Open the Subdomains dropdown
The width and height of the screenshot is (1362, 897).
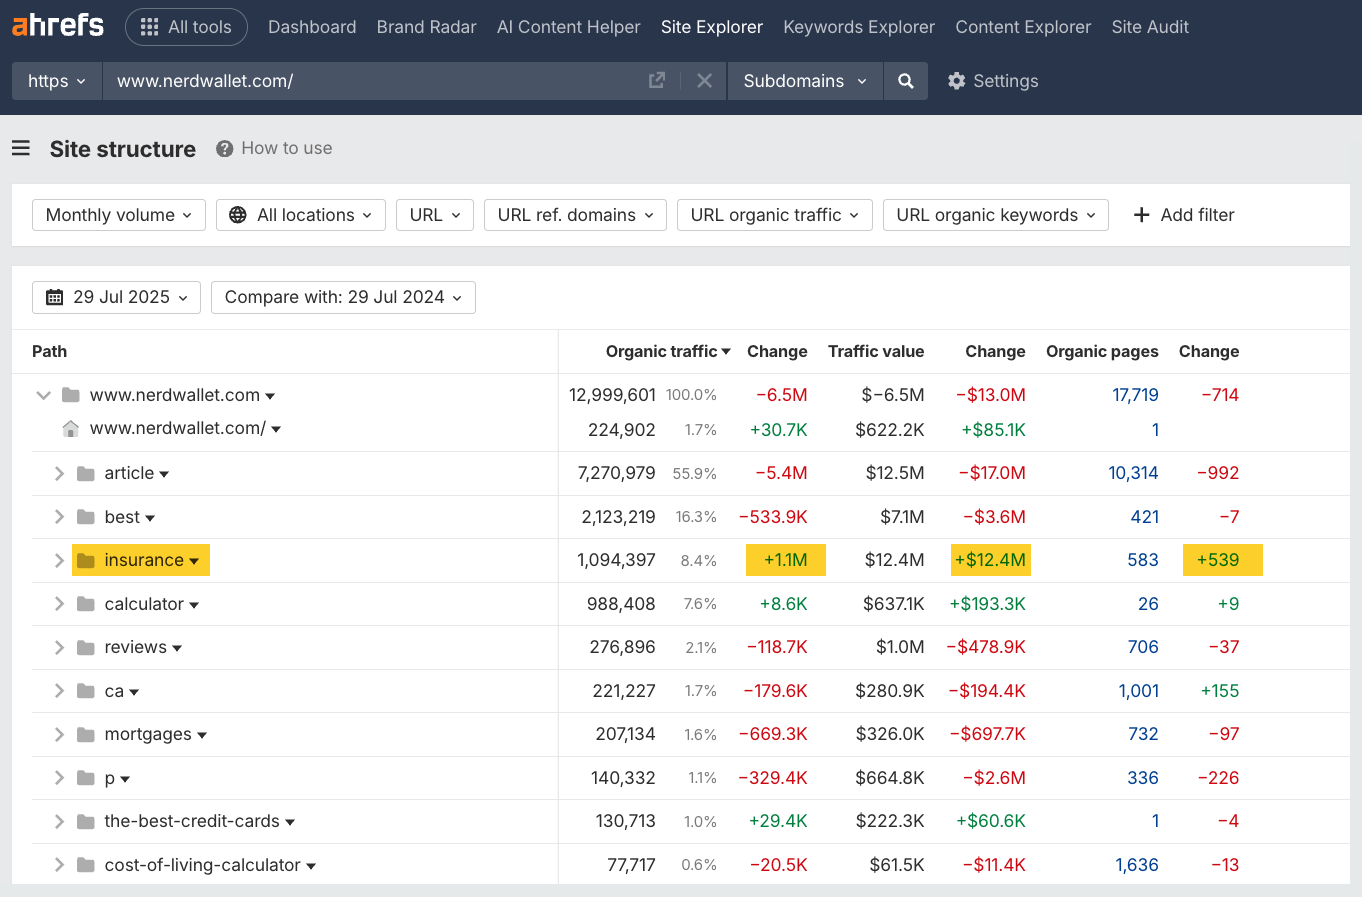[804, 81]
